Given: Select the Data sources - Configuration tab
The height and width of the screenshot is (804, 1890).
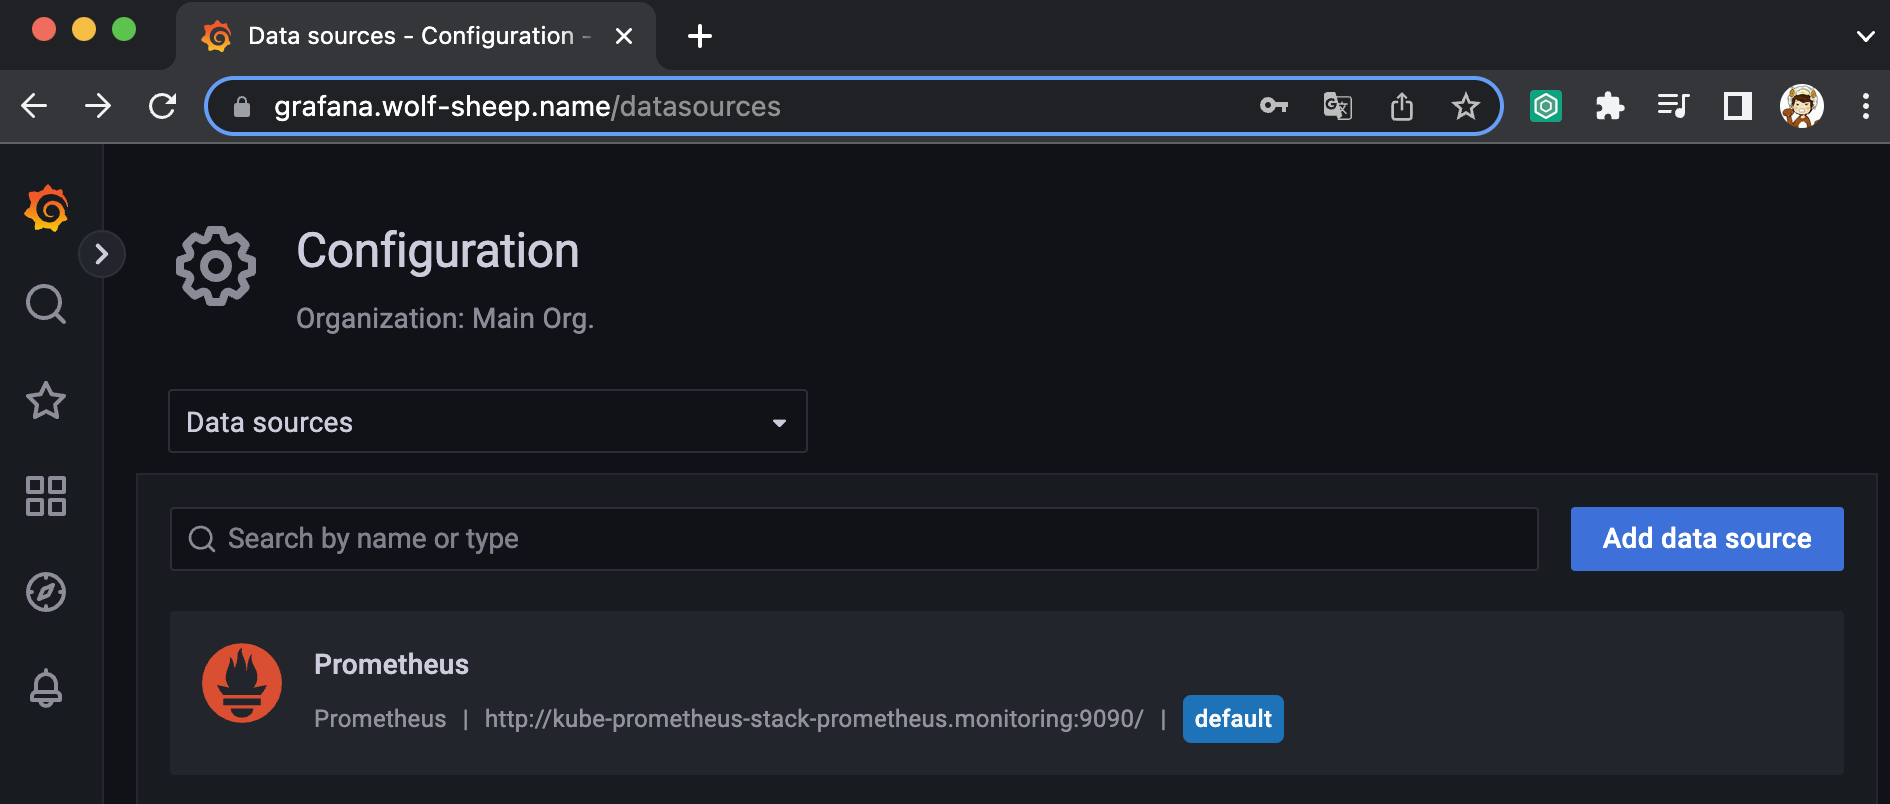Looking at the screenshot, I should pyautogui.click(x=415, y=36).
